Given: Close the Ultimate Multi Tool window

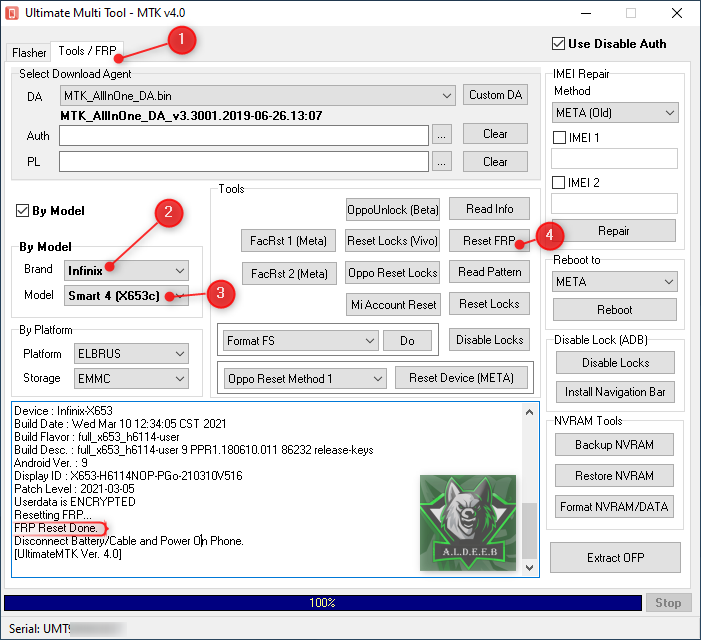Looking at the screenshot, I should 677,13.
